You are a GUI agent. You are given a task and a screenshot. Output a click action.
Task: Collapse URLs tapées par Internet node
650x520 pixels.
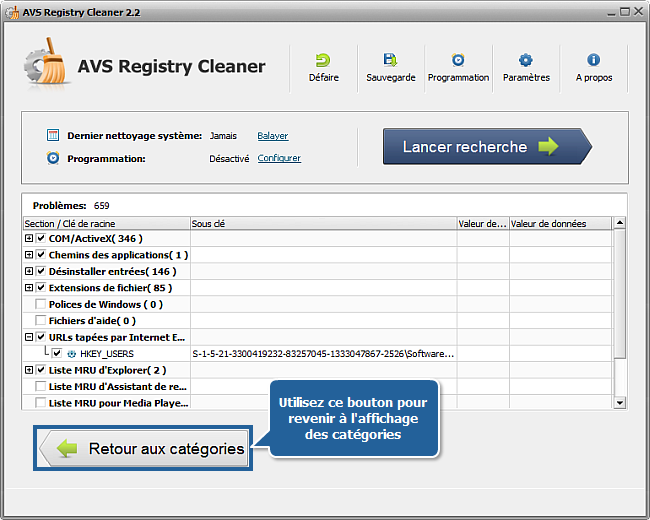click(x=29, y=337)
